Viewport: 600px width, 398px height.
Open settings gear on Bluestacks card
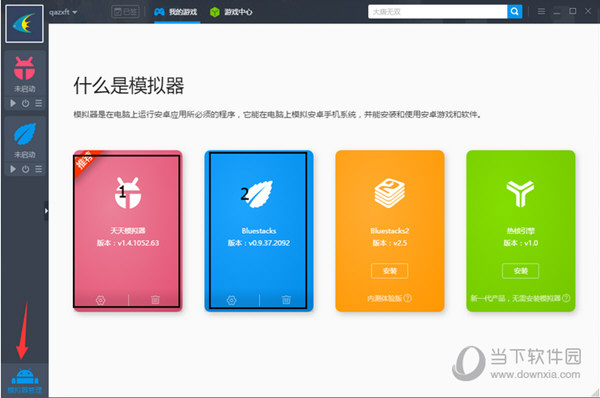tap(232, 300)
